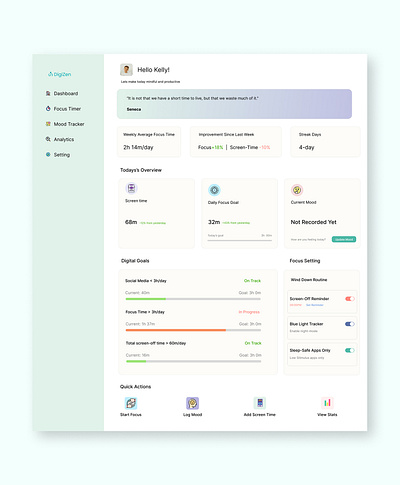The height and width of the screenshot is (485, 400).
Task: Click the Analytics sidebar icon
Action: pos(48,139)
